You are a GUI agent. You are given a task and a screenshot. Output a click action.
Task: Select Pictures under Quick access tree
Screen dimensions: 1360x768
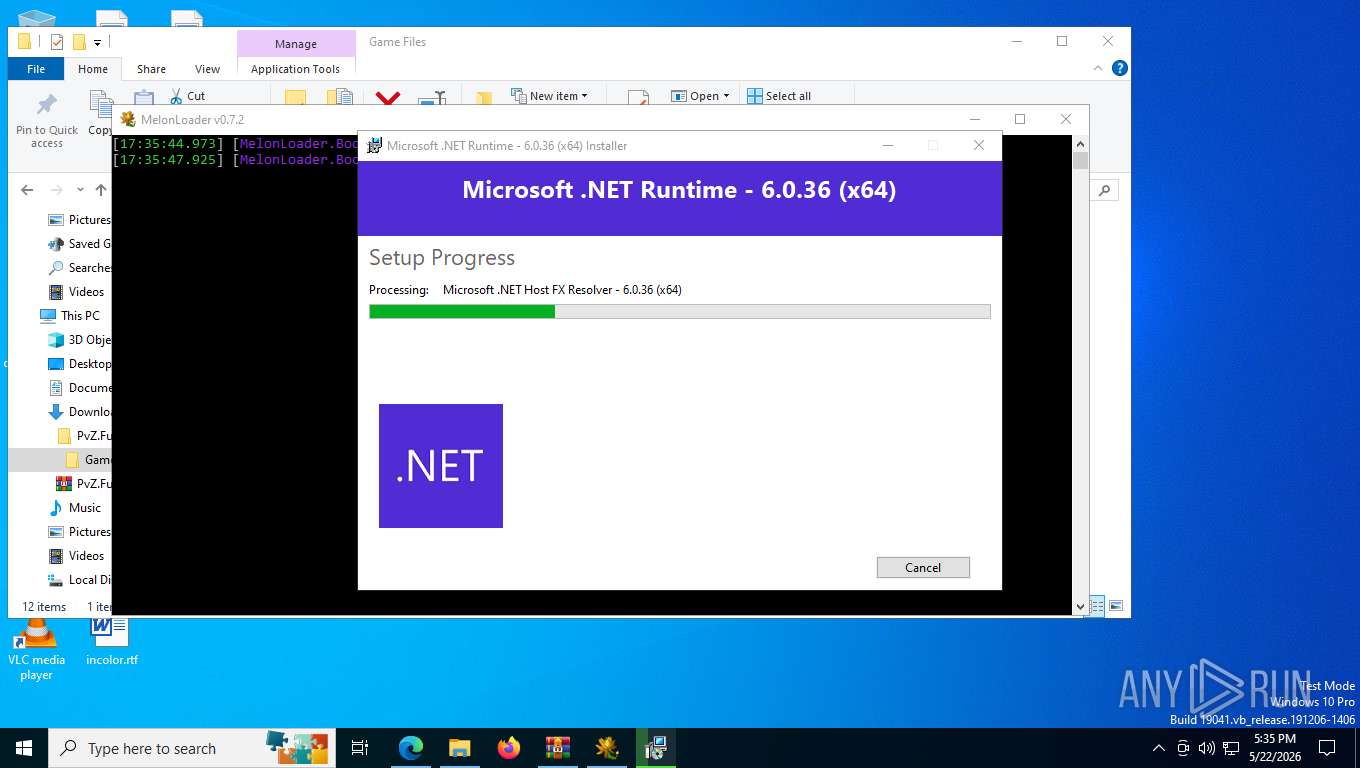coord(79,219)
